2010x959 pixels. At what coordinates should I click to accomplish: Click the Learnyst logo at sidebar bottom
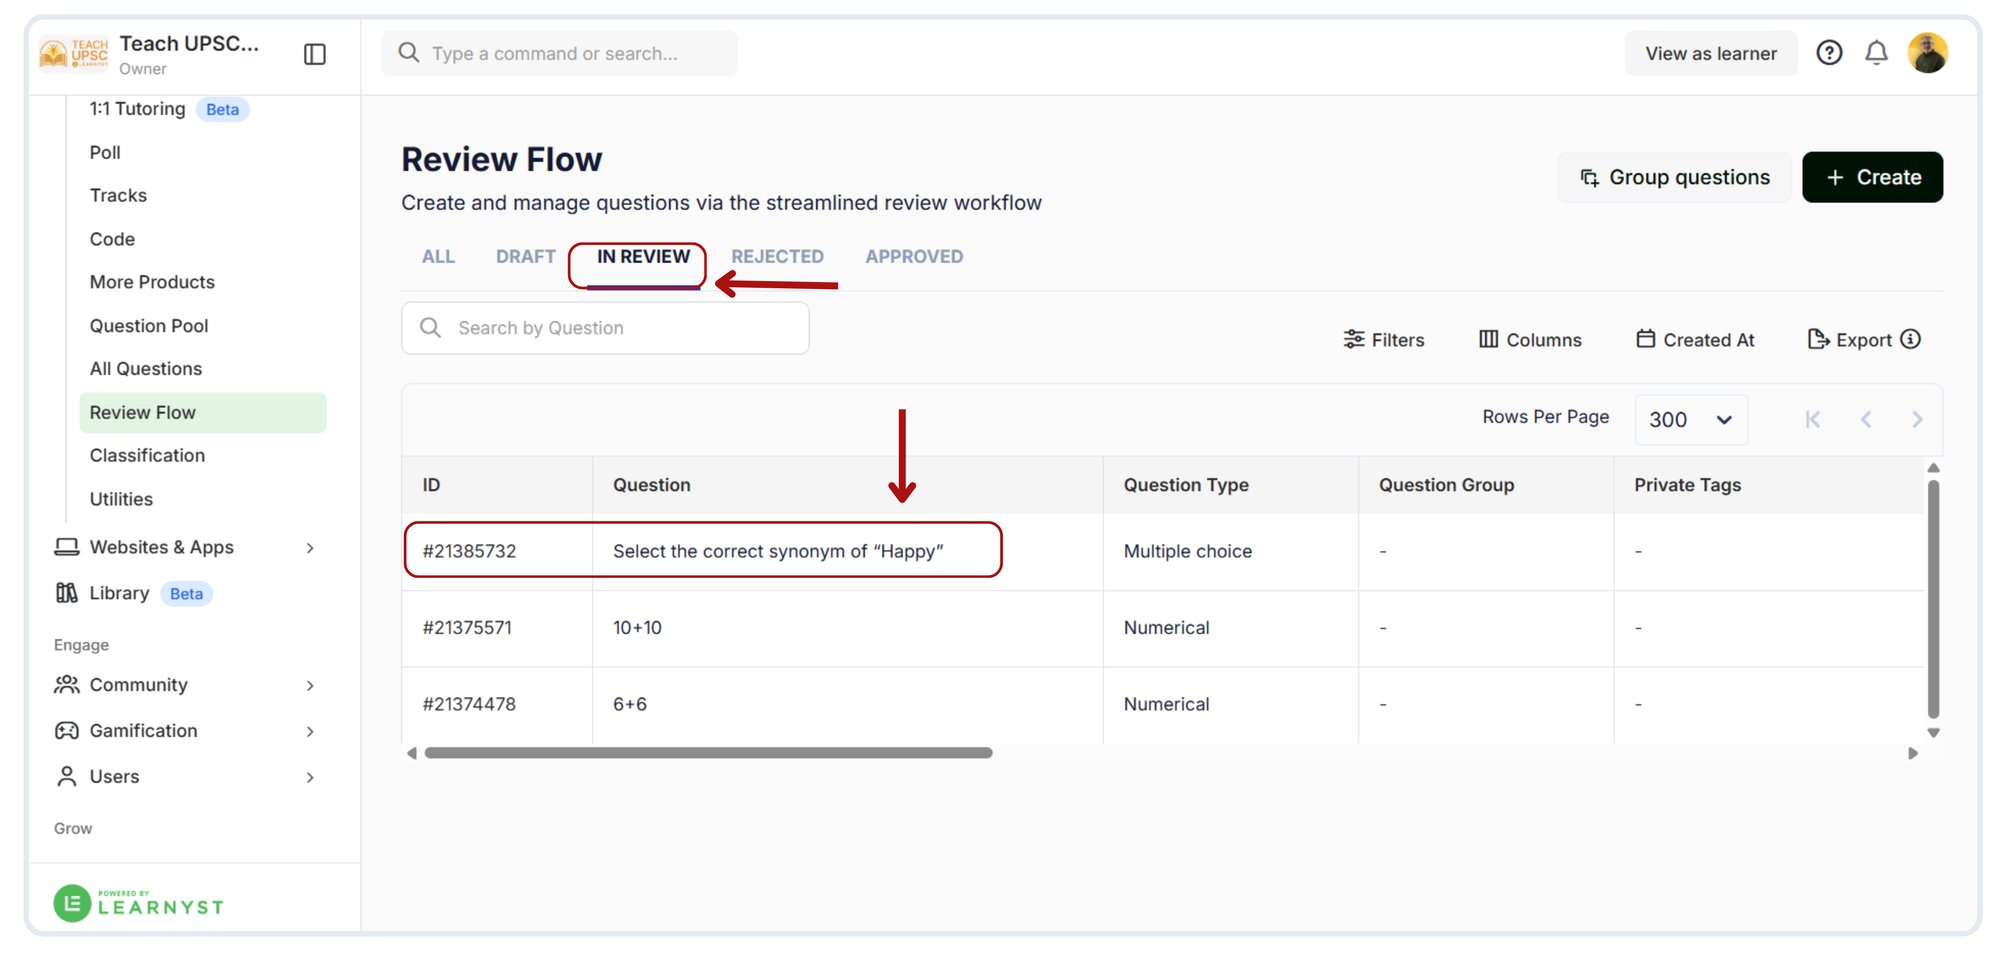[139, 903]
